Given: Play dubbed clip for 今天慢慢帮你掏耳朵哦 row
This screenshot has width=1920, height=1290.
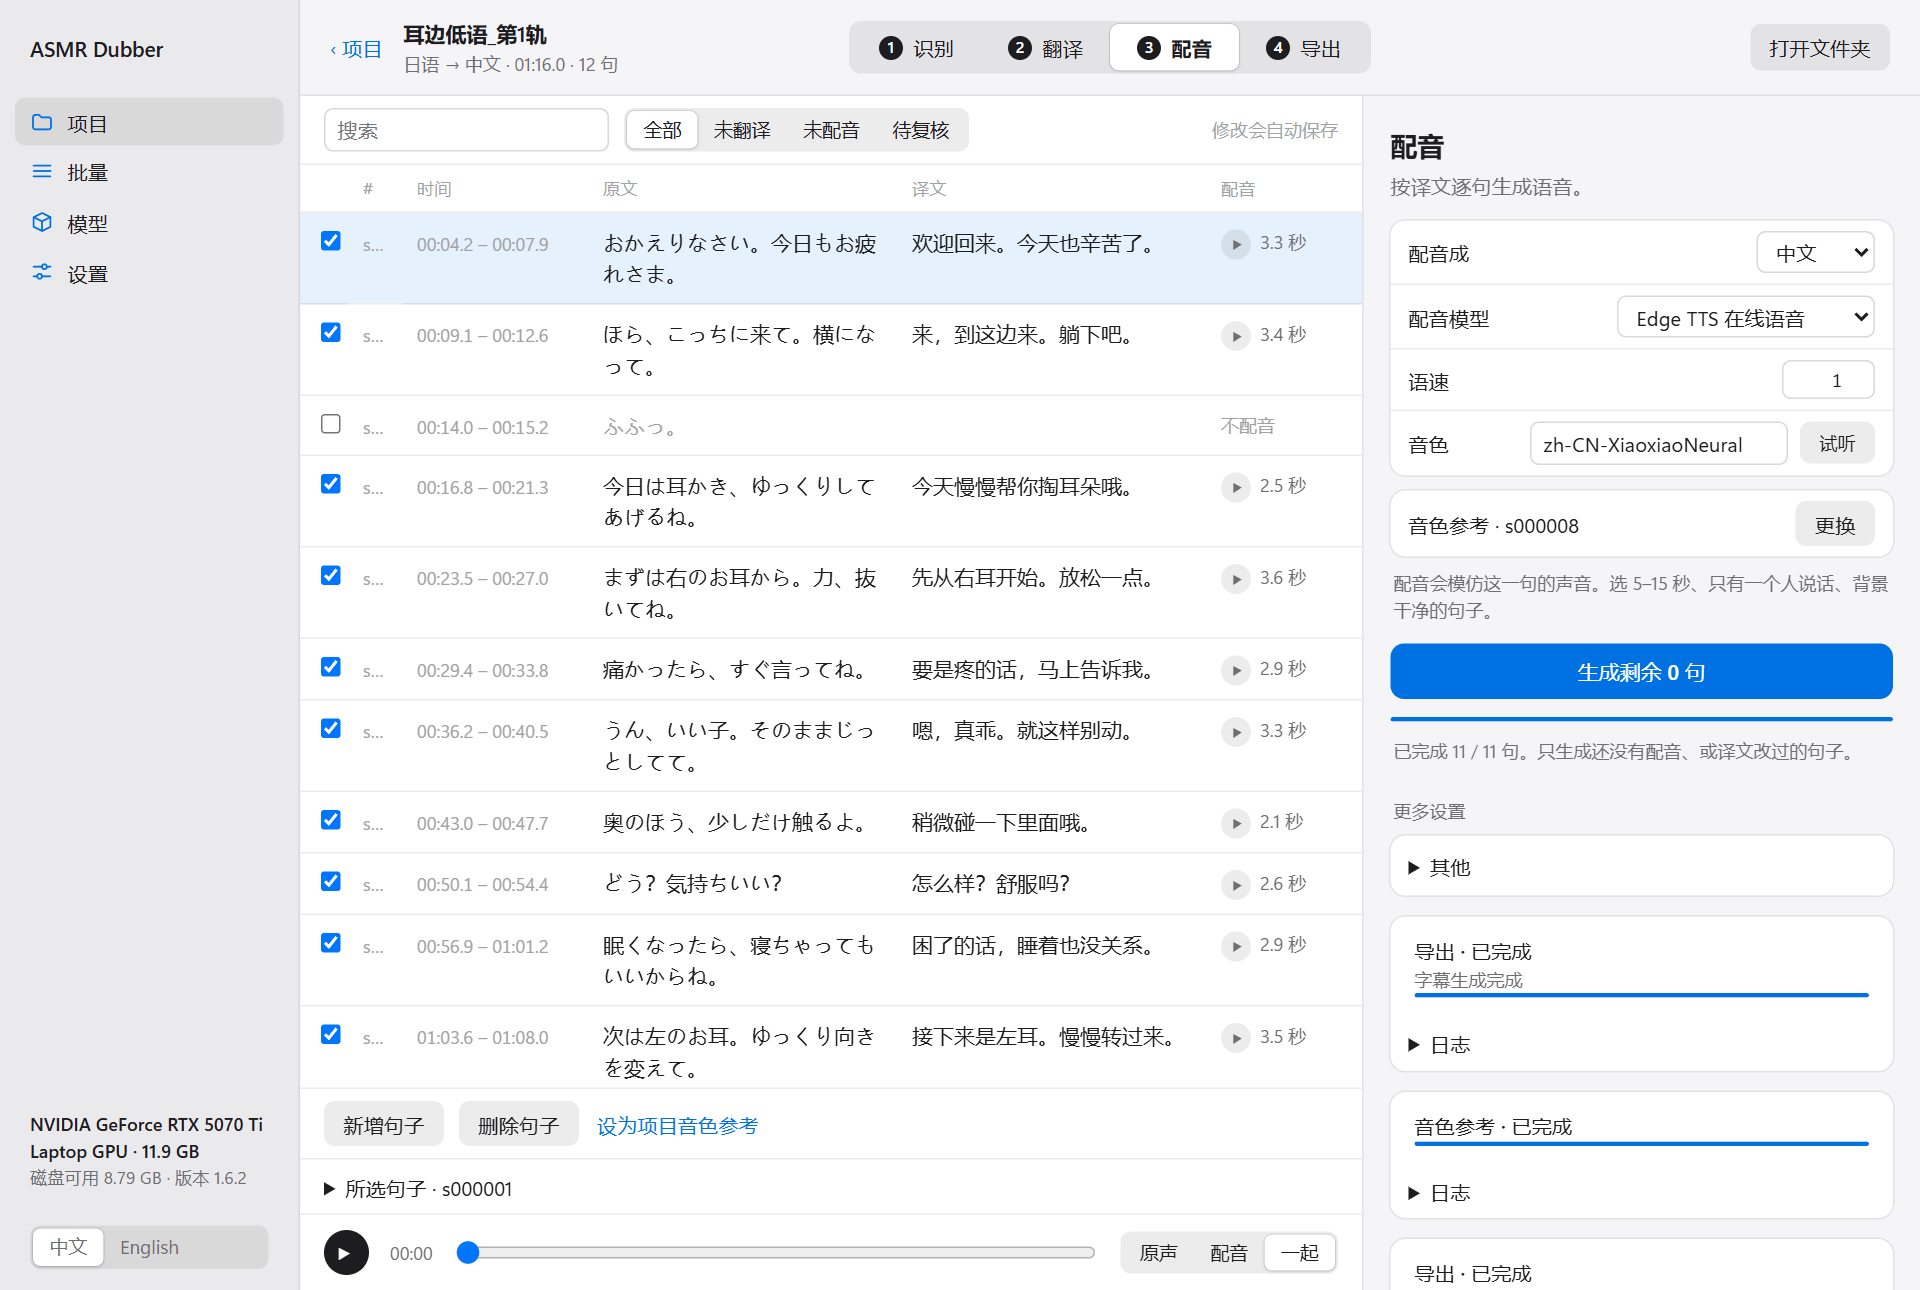Looking at the screenshot, I should (x=1236, y=488).
